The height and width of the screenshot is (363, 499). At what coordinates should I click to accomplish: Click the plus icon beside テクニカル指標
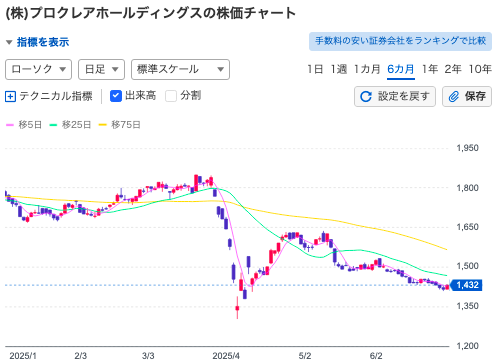click(10, 97)
